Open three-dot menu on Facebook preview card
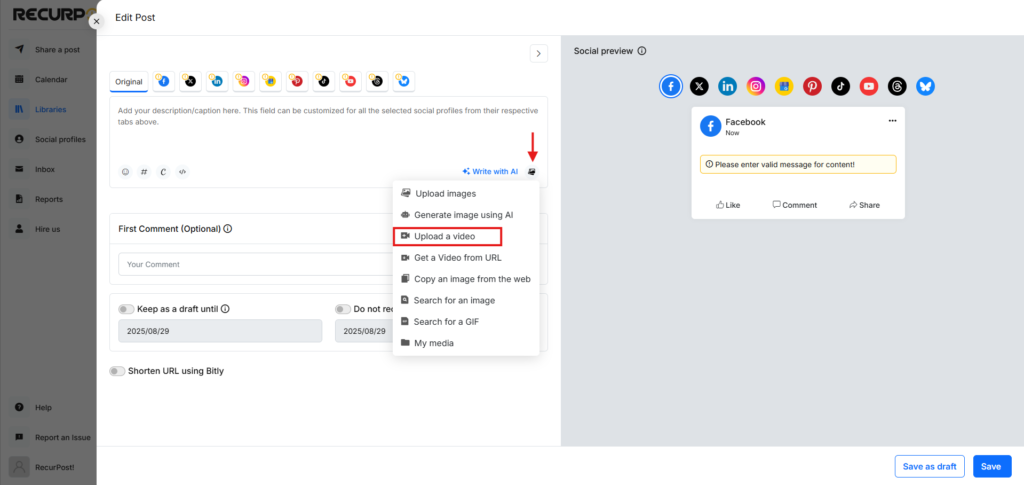The width and height of the screenshot is (1024, 485). tap(892, 121)
